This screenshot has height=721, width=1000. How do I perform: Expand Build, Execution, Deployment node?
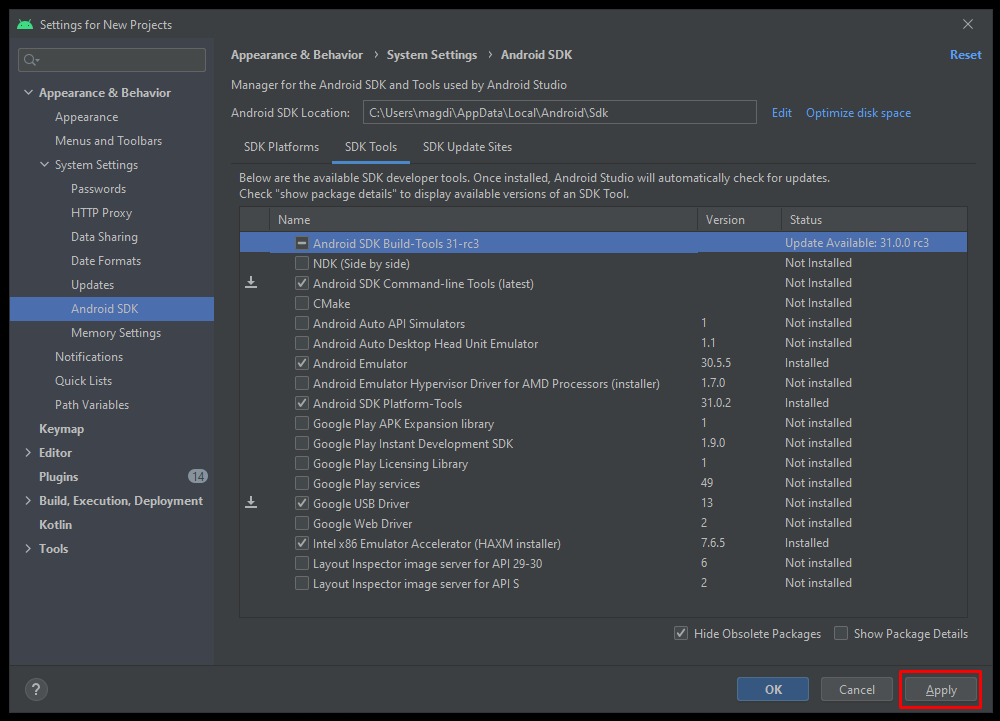tap(28, 500)
